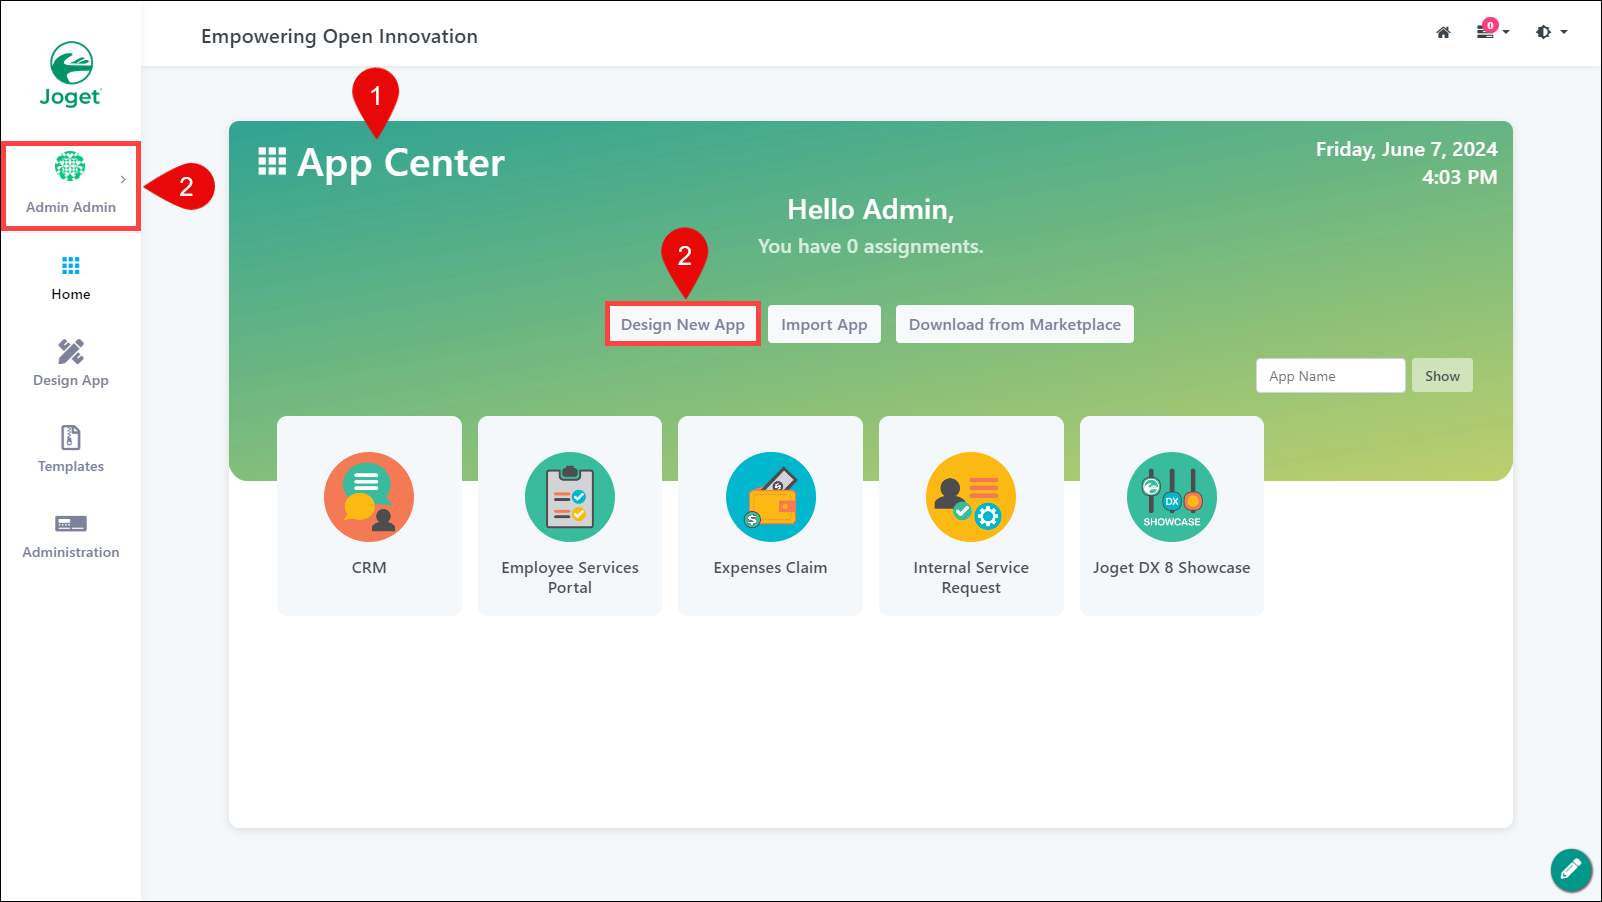Click the CRM label
The height and width of the screenshot is (902, 1602).
pos(369,567)
